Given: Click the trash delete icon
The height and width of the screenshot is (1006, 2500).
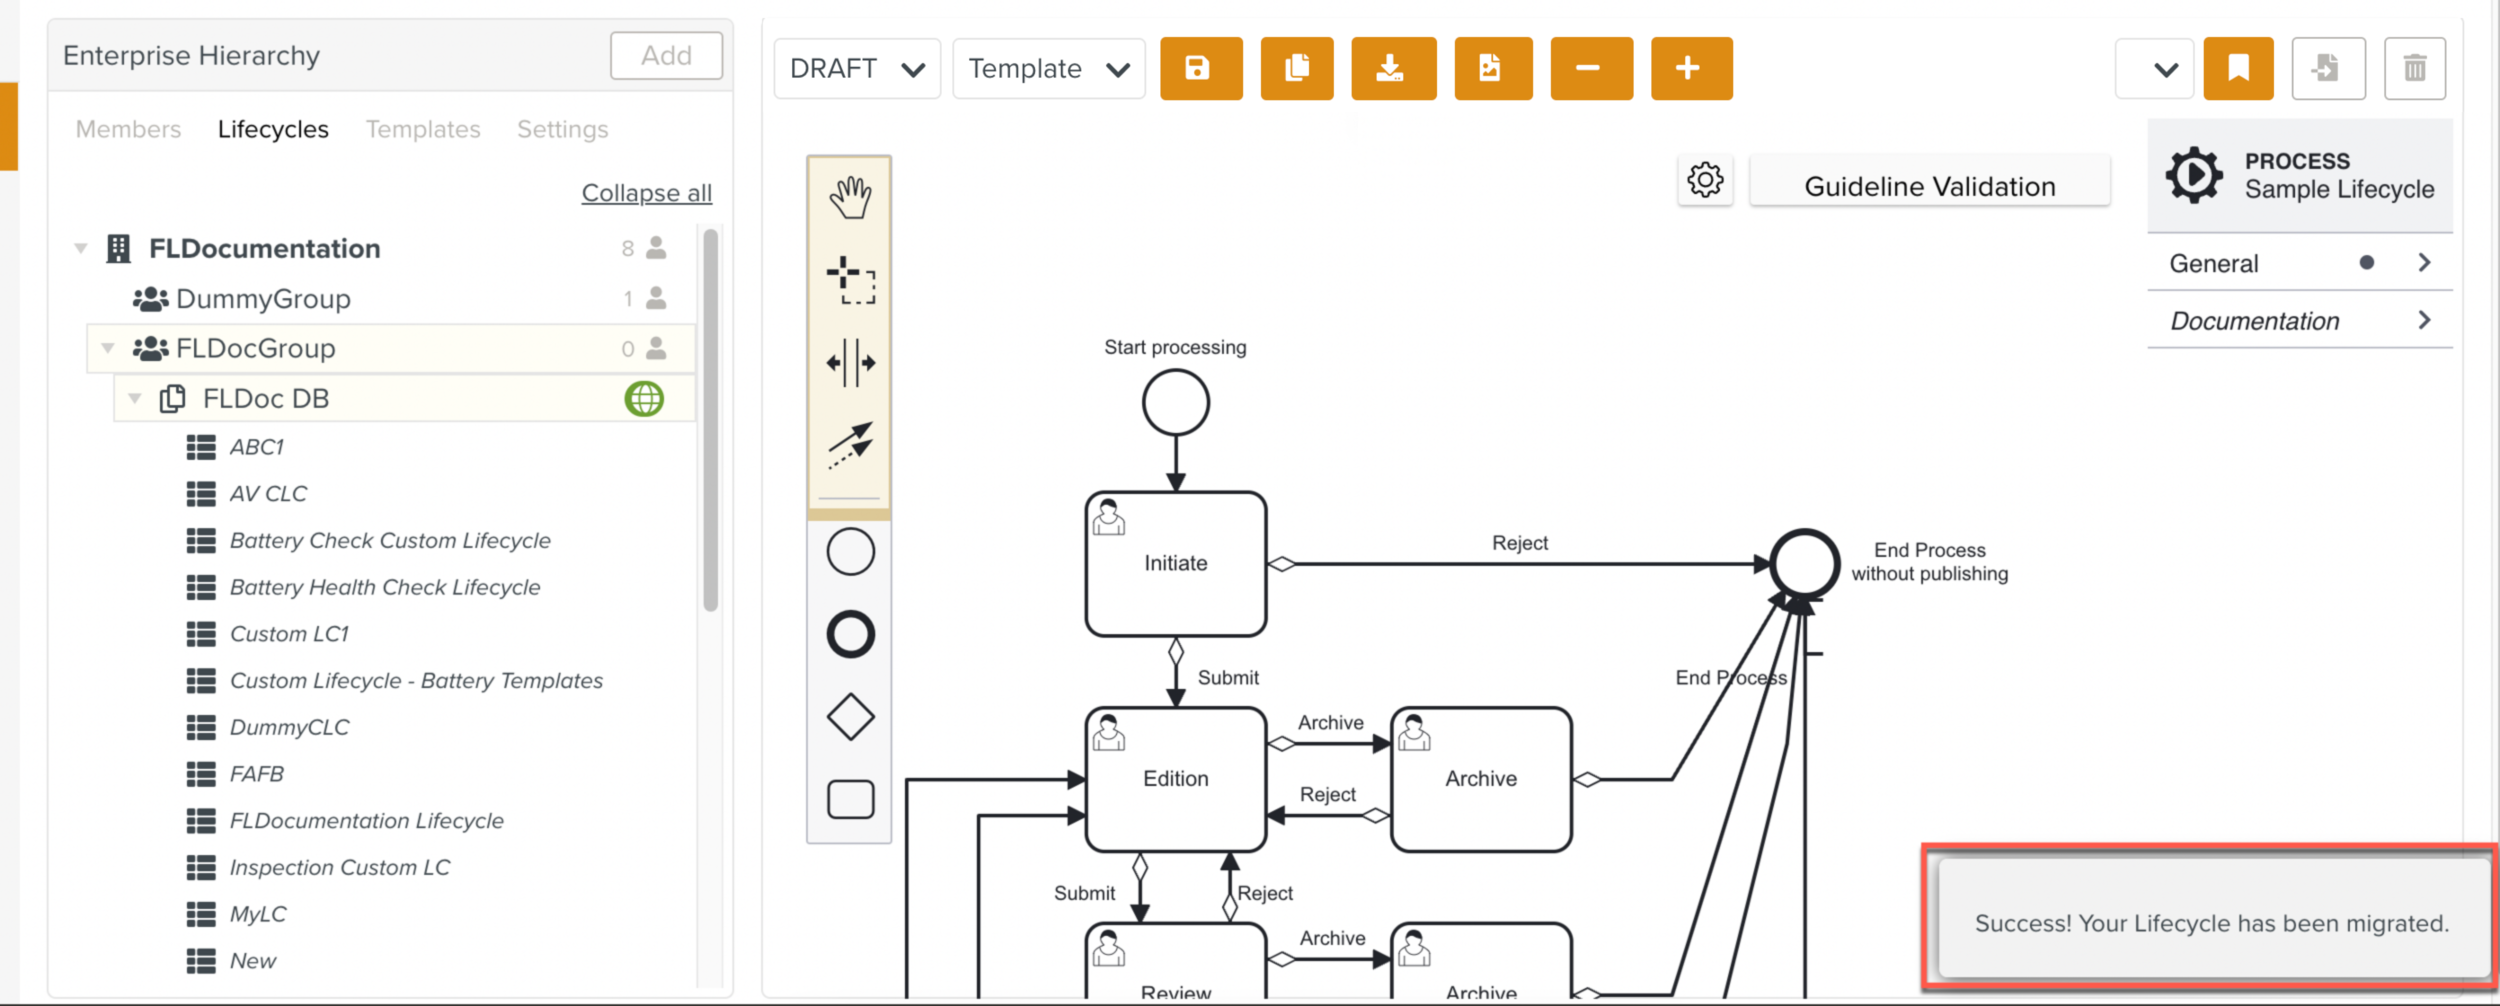Looking at the screenshot, I should pyautogui.click(x=2414, y=69).
